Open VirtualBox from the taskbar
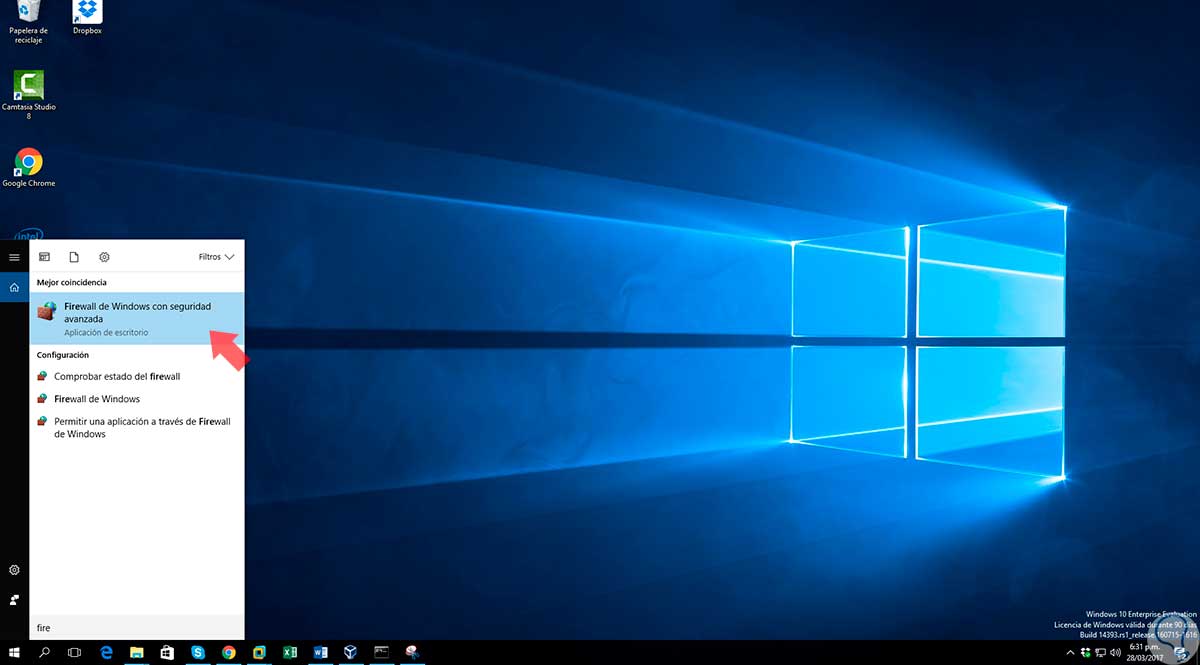The image size is (1200, 665). coord(350,652)
